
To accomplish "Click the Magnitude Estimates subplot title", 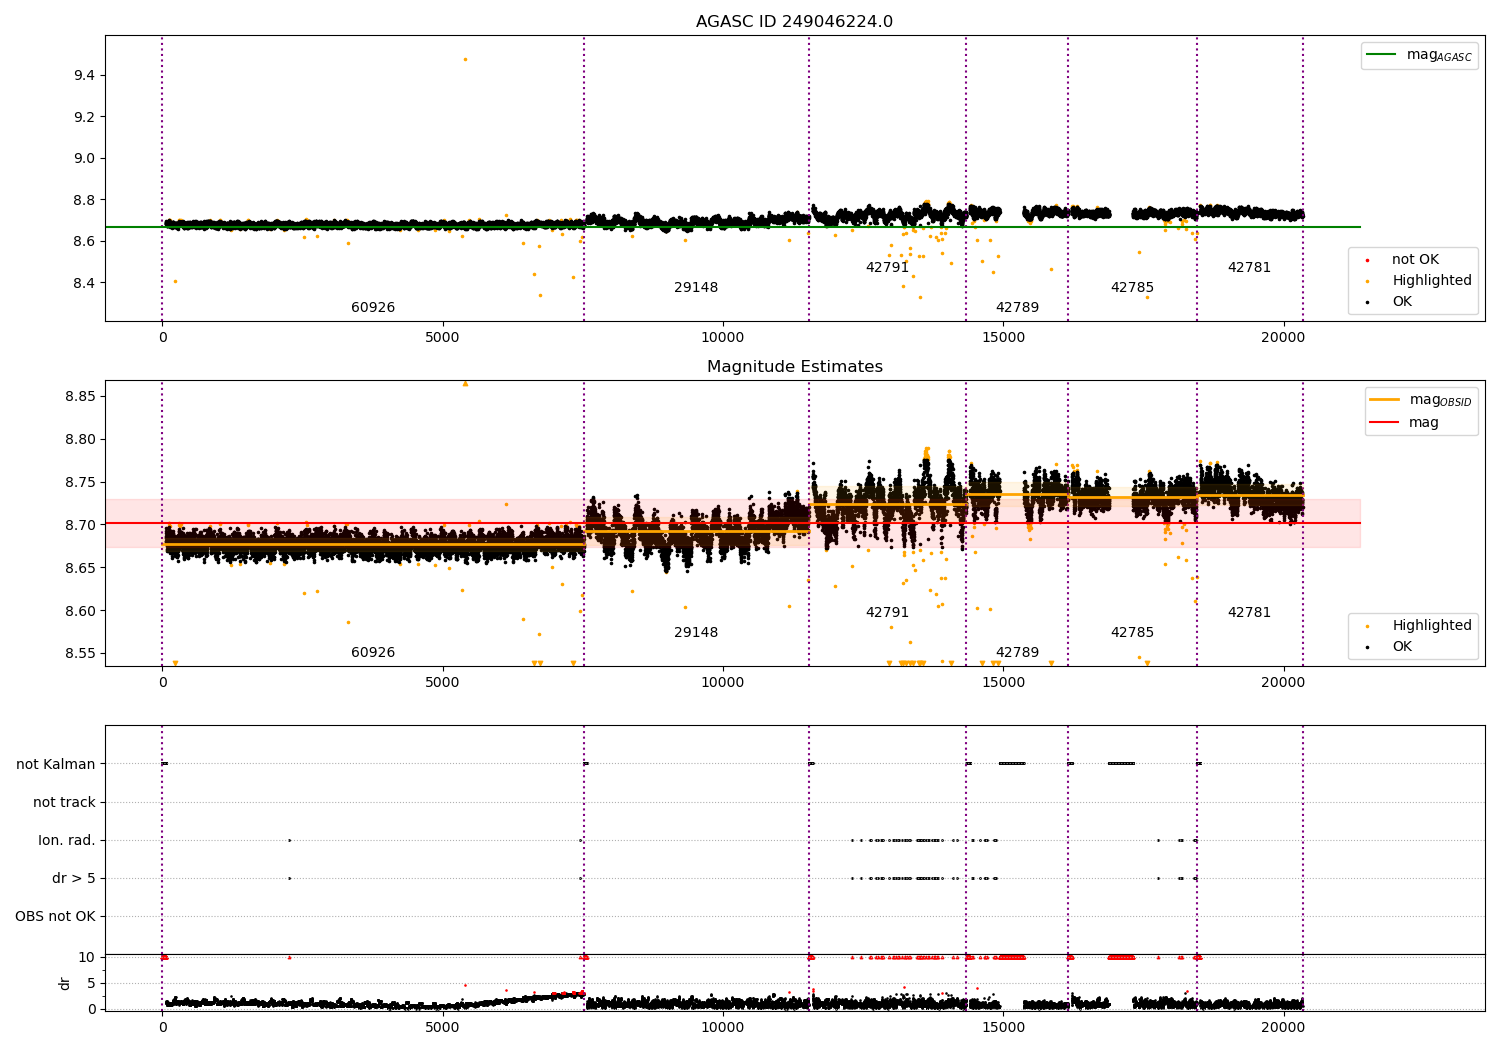I will [x=794, y=367].
